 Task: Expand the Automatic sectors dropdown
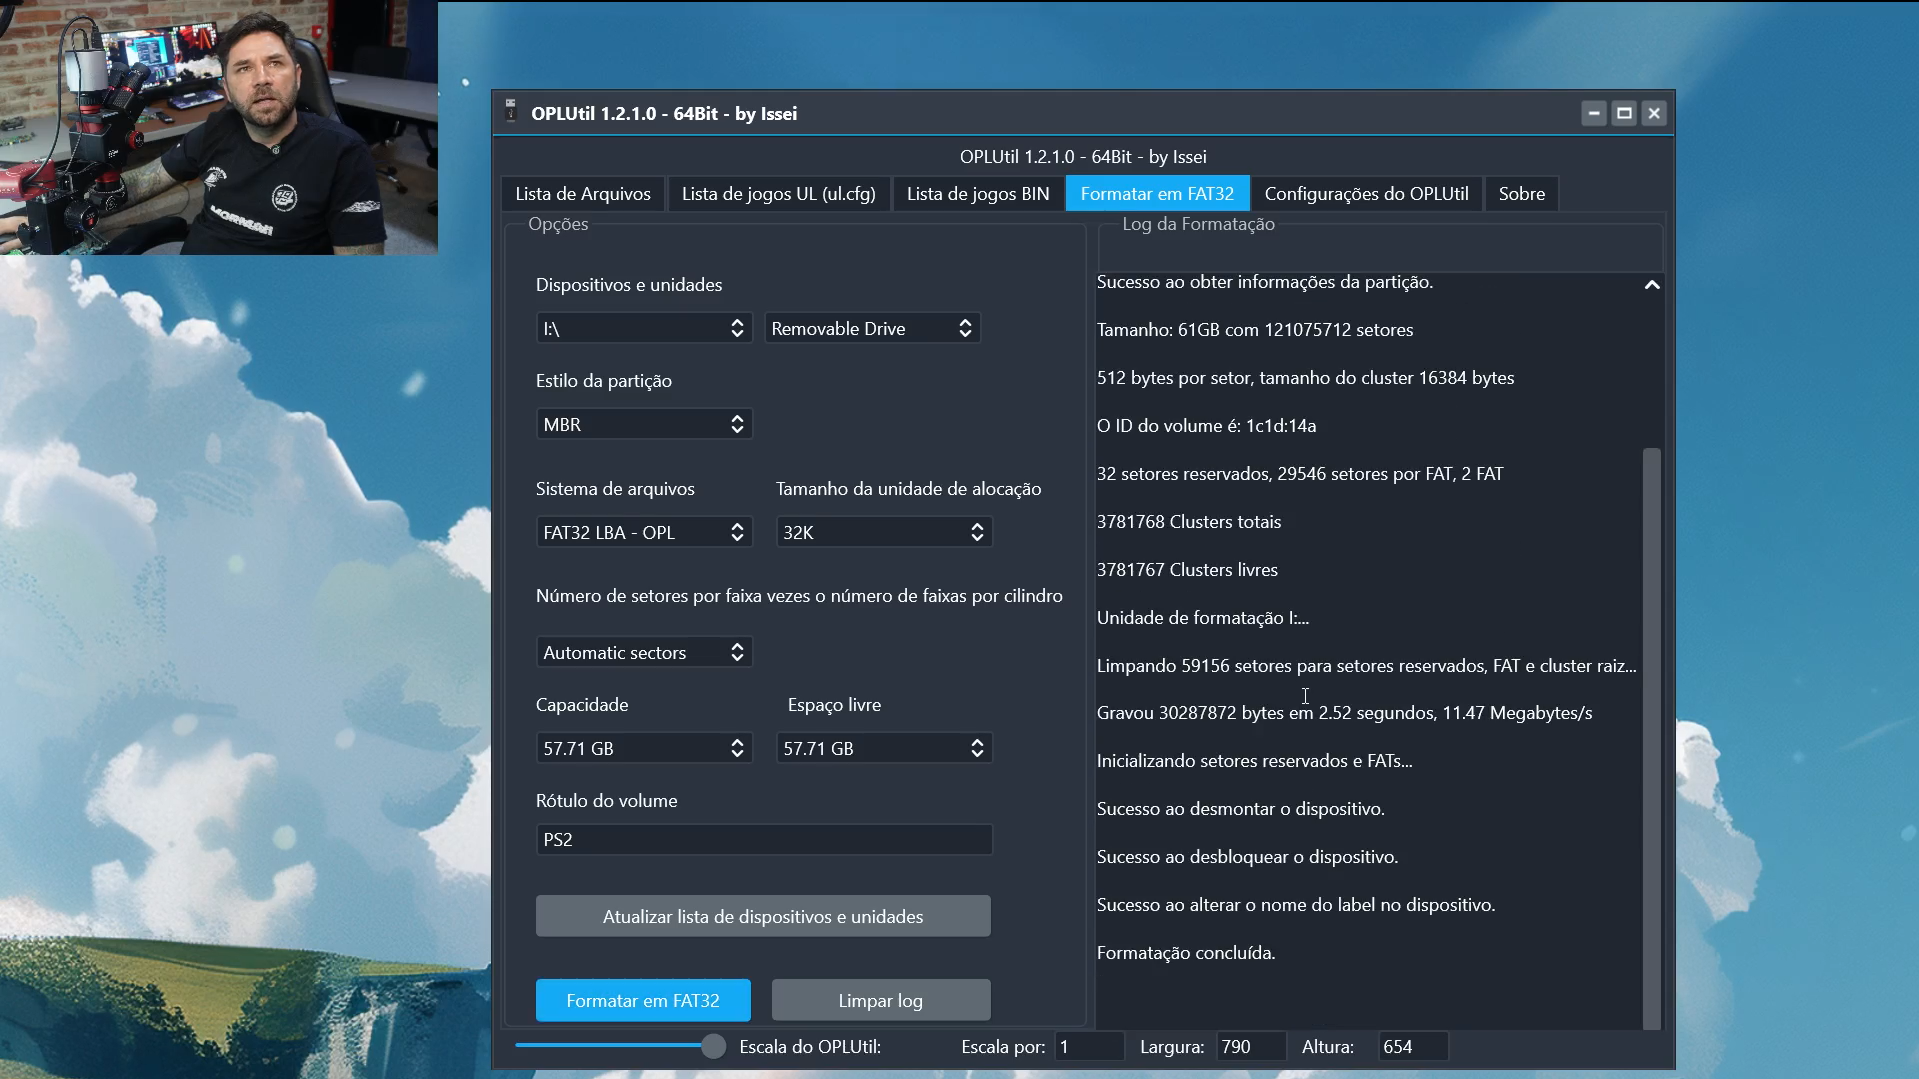coord(644,652)
